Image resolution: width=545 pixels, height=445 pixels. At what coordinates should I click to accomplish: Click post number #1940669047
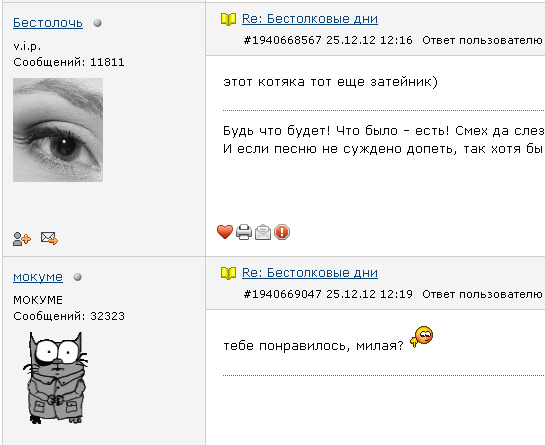point(283,294)
